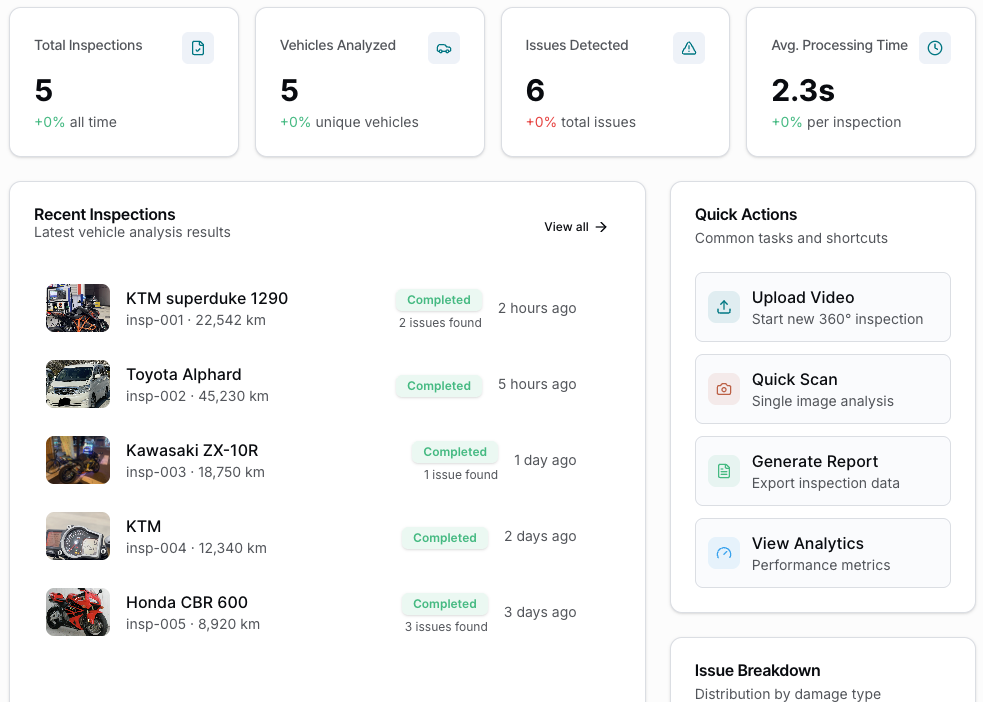The width and height of the screenshot is (983, 702).
Task: Click the Quick Scan camera icon
Action: [x=724, y=390]
